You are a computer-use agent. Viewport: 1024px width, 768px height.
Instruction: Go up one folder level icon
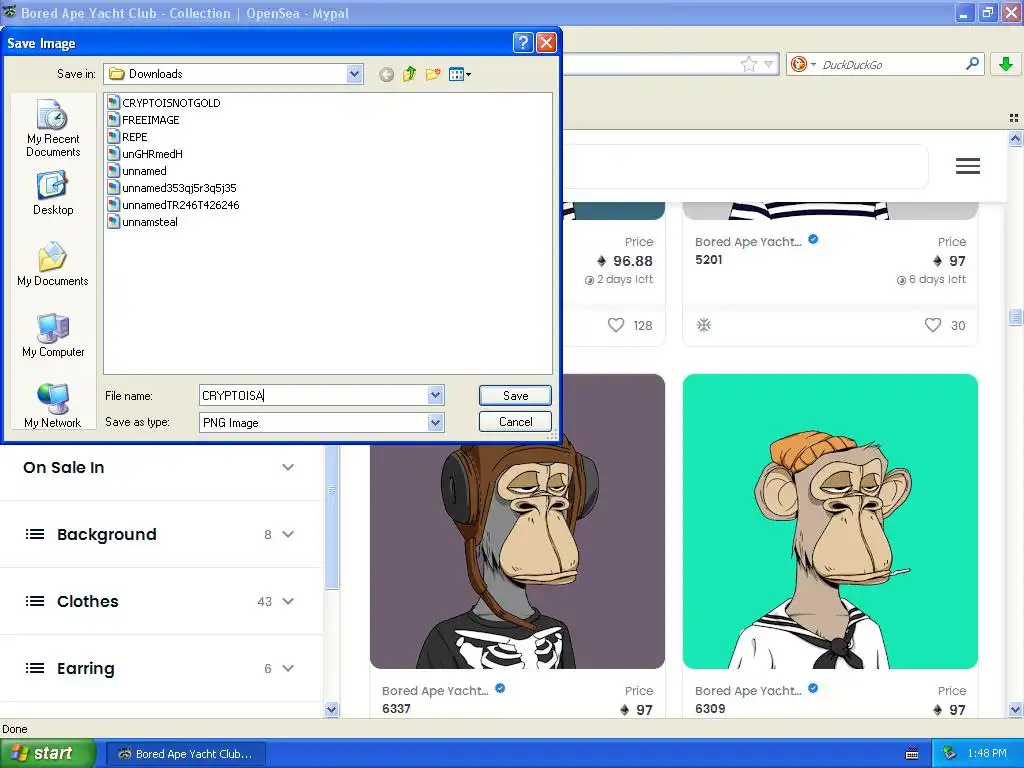[x=409, y=74]
